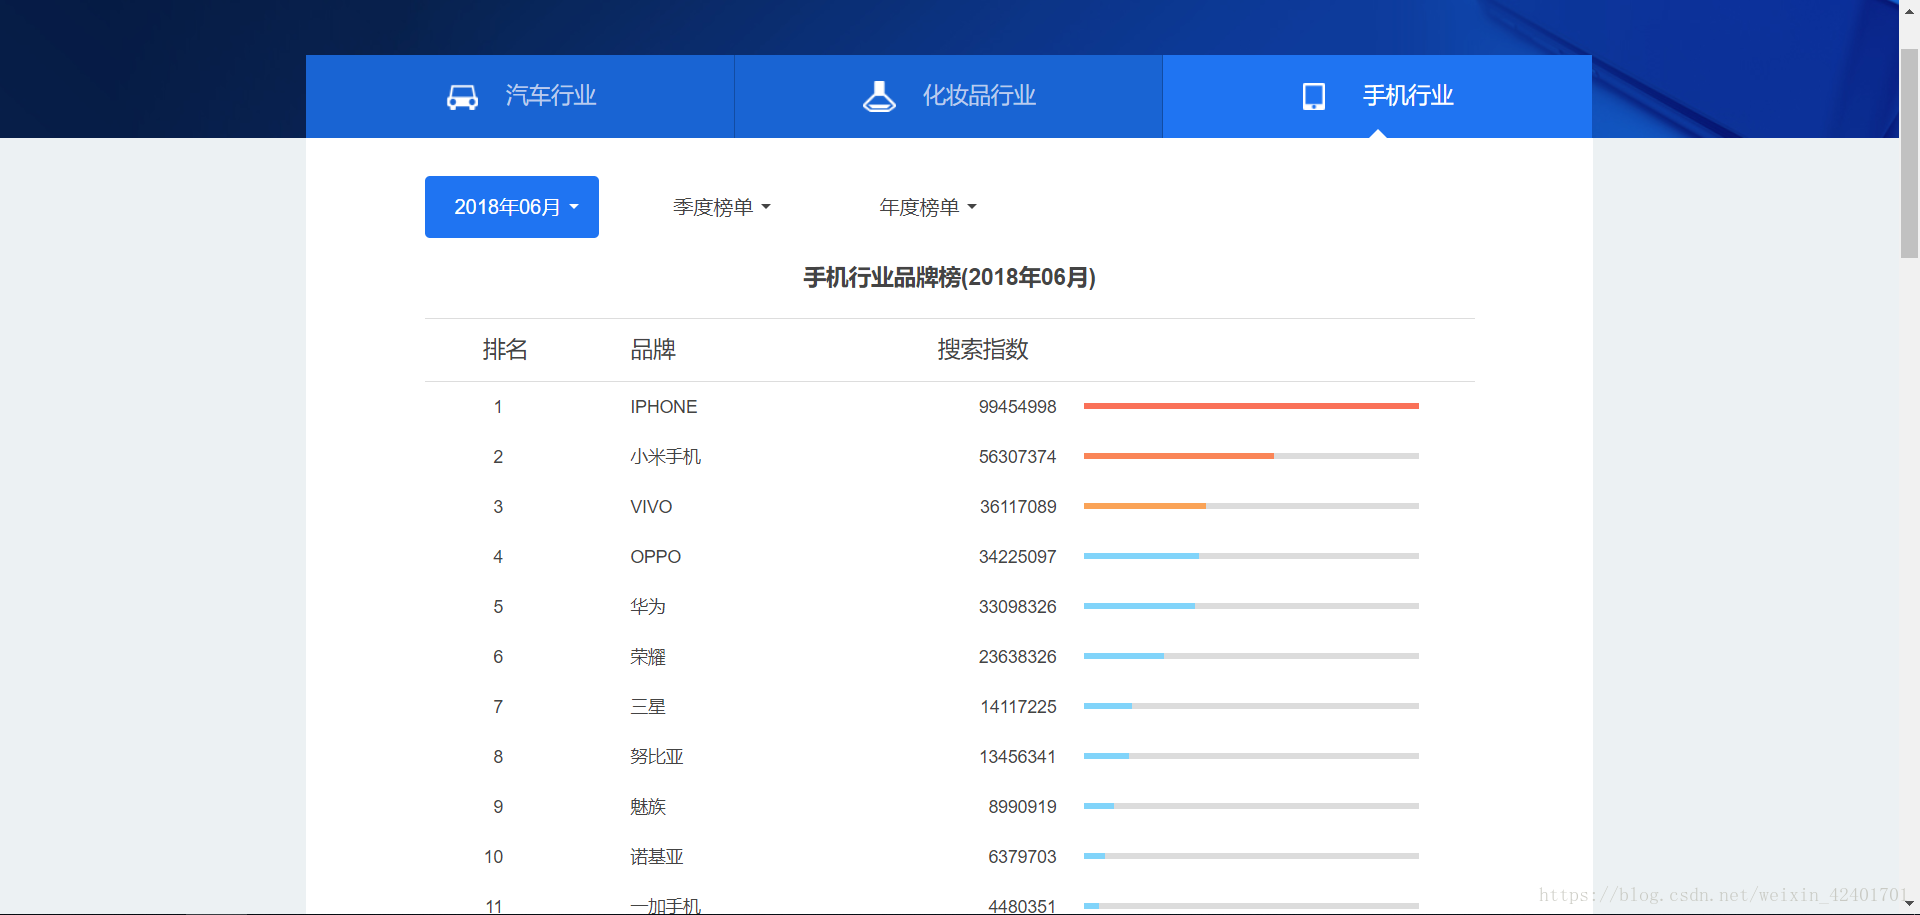
Task: Click the OPPO brand name
Action: click(x=655, y=557)
